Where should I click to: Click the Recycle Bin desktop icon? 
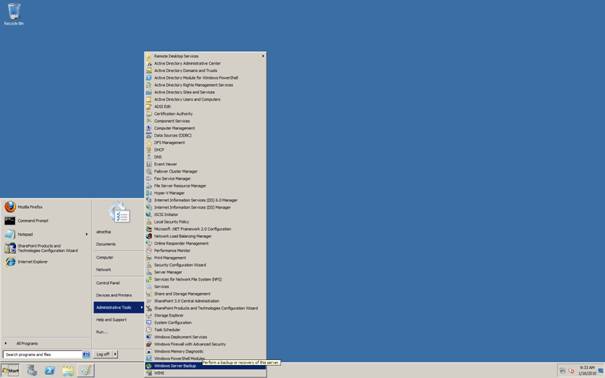(x=14, y=14)
